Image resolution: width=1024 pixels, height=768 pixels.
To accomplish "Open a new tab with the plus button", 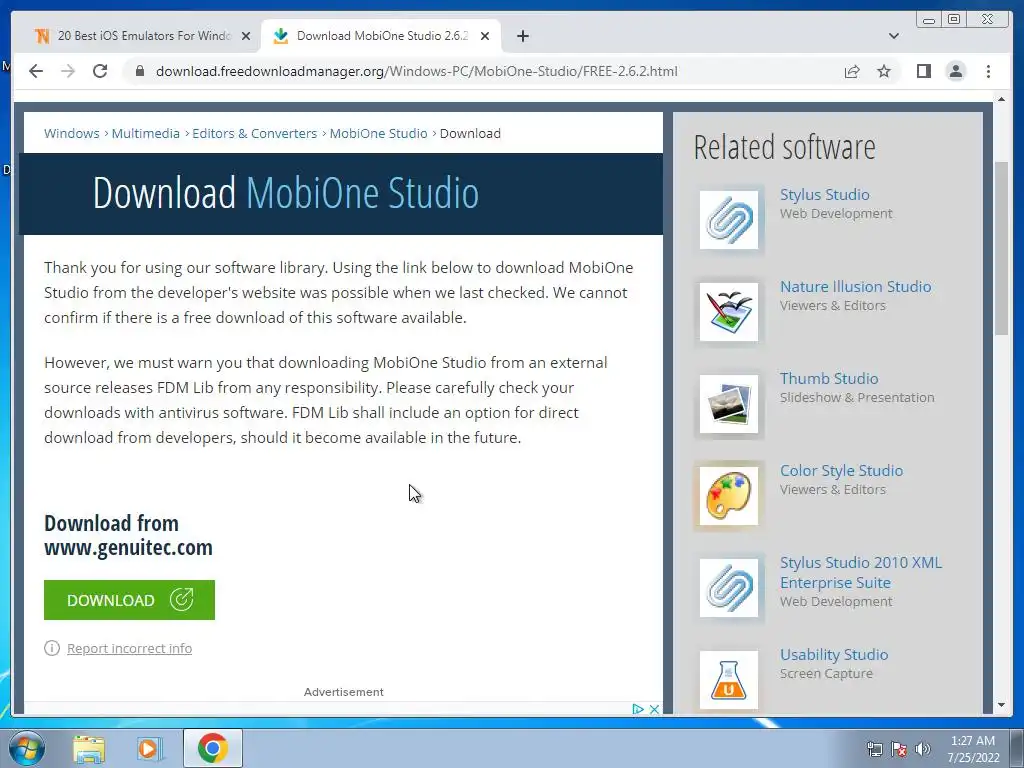I will pos(522,36).
